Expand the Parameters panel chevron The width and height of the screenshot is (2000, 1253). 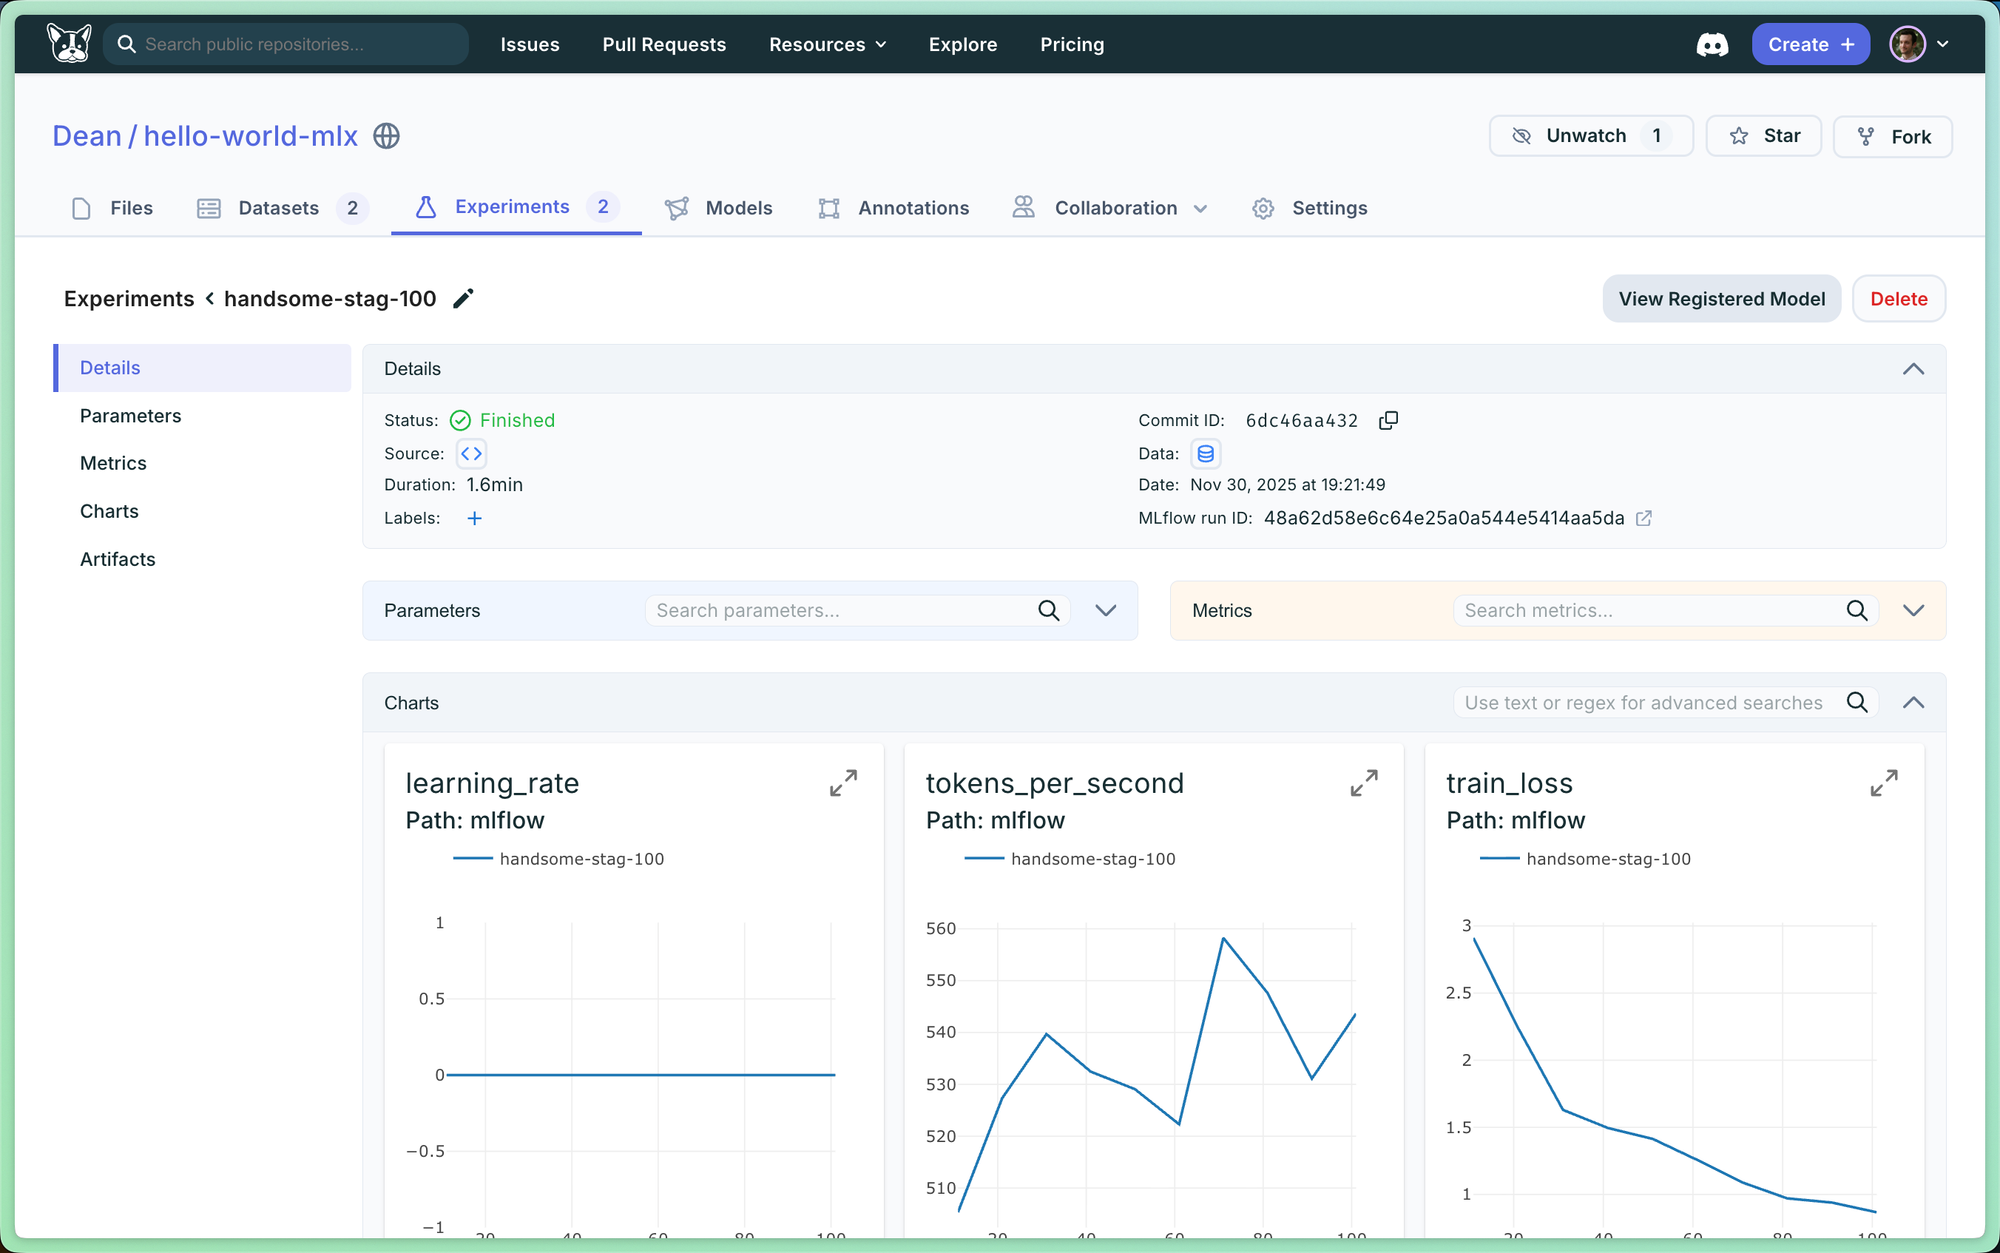(1105, 610)
